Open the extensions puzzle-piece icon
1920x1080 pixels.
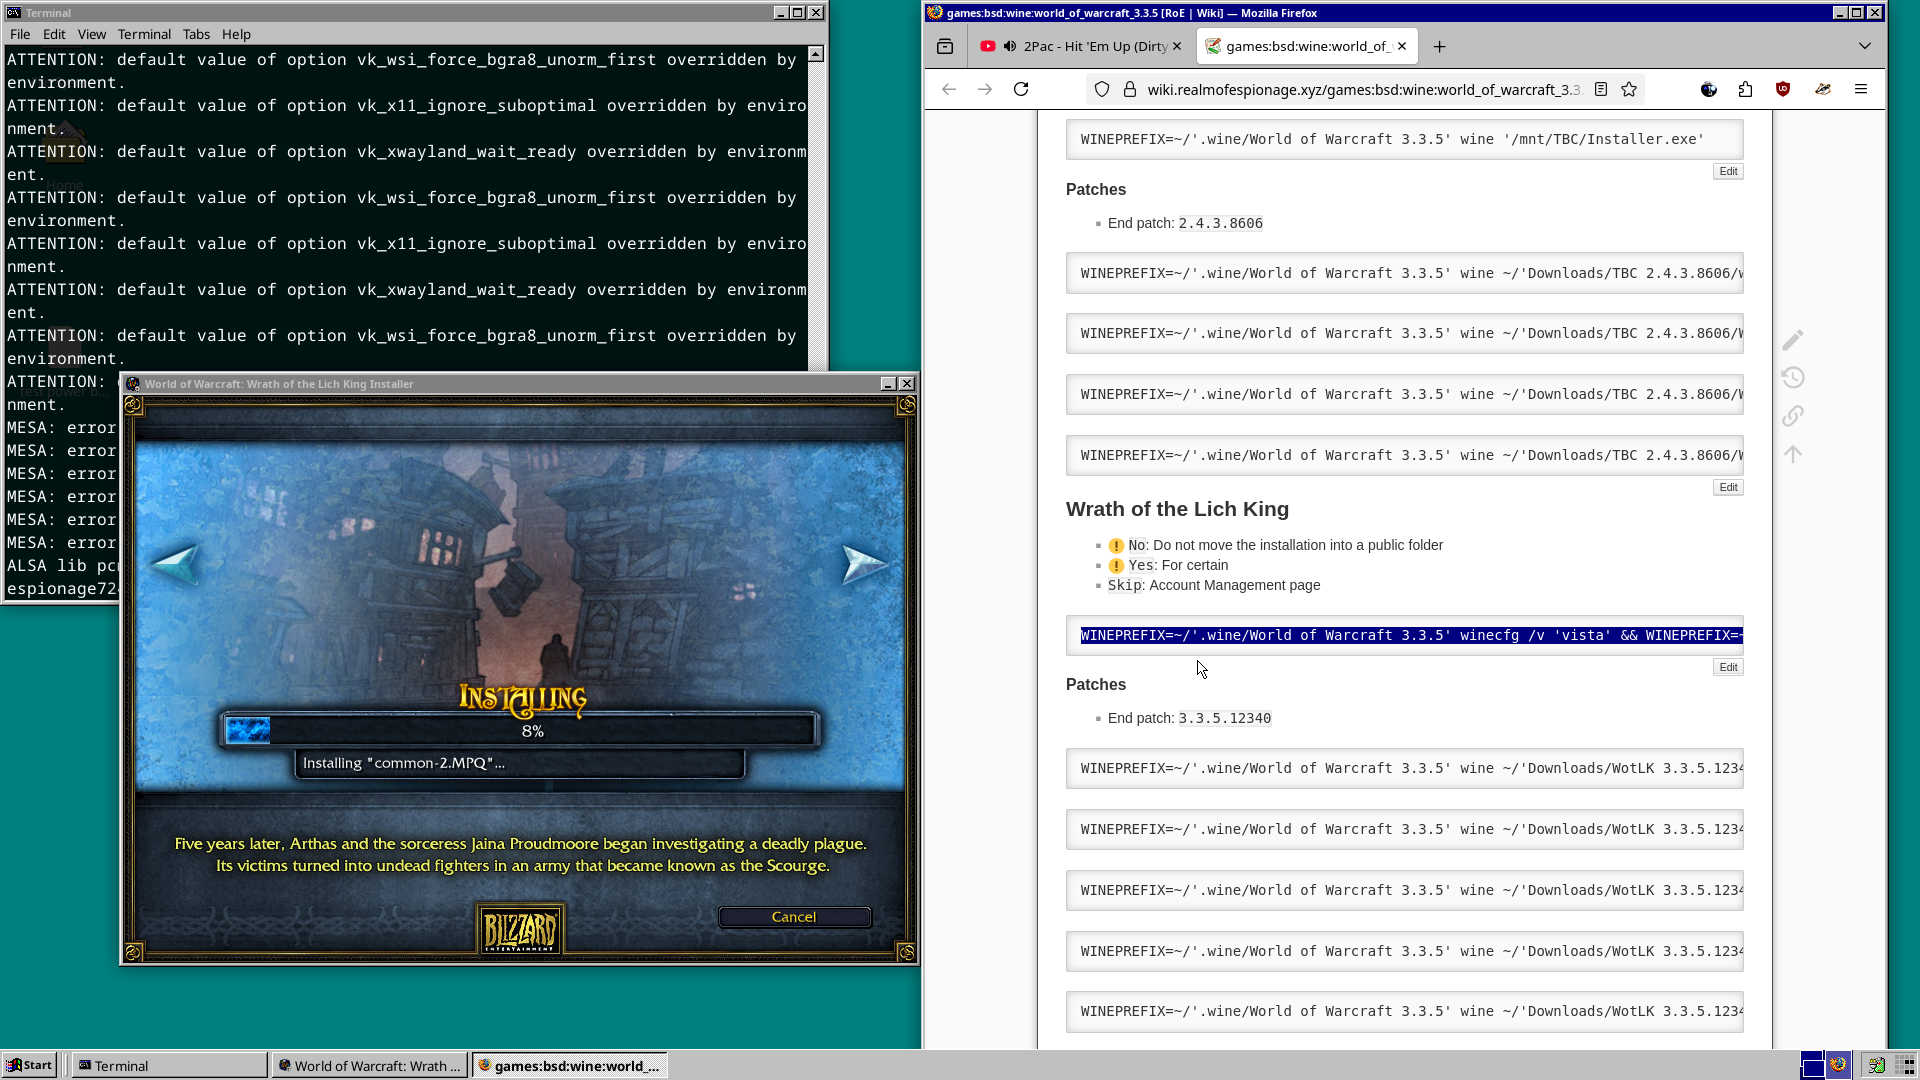pyautogui.click(x=1746, y=89)
